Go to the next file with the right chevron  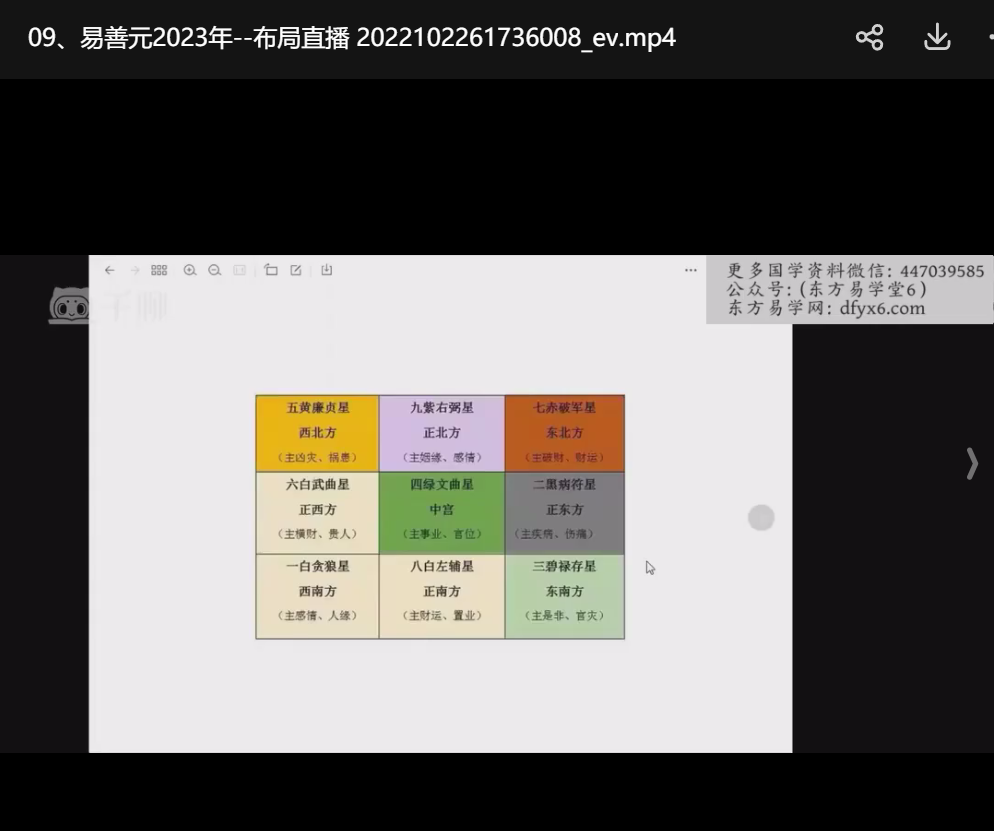pyautogui.click(x=971, y=463)
